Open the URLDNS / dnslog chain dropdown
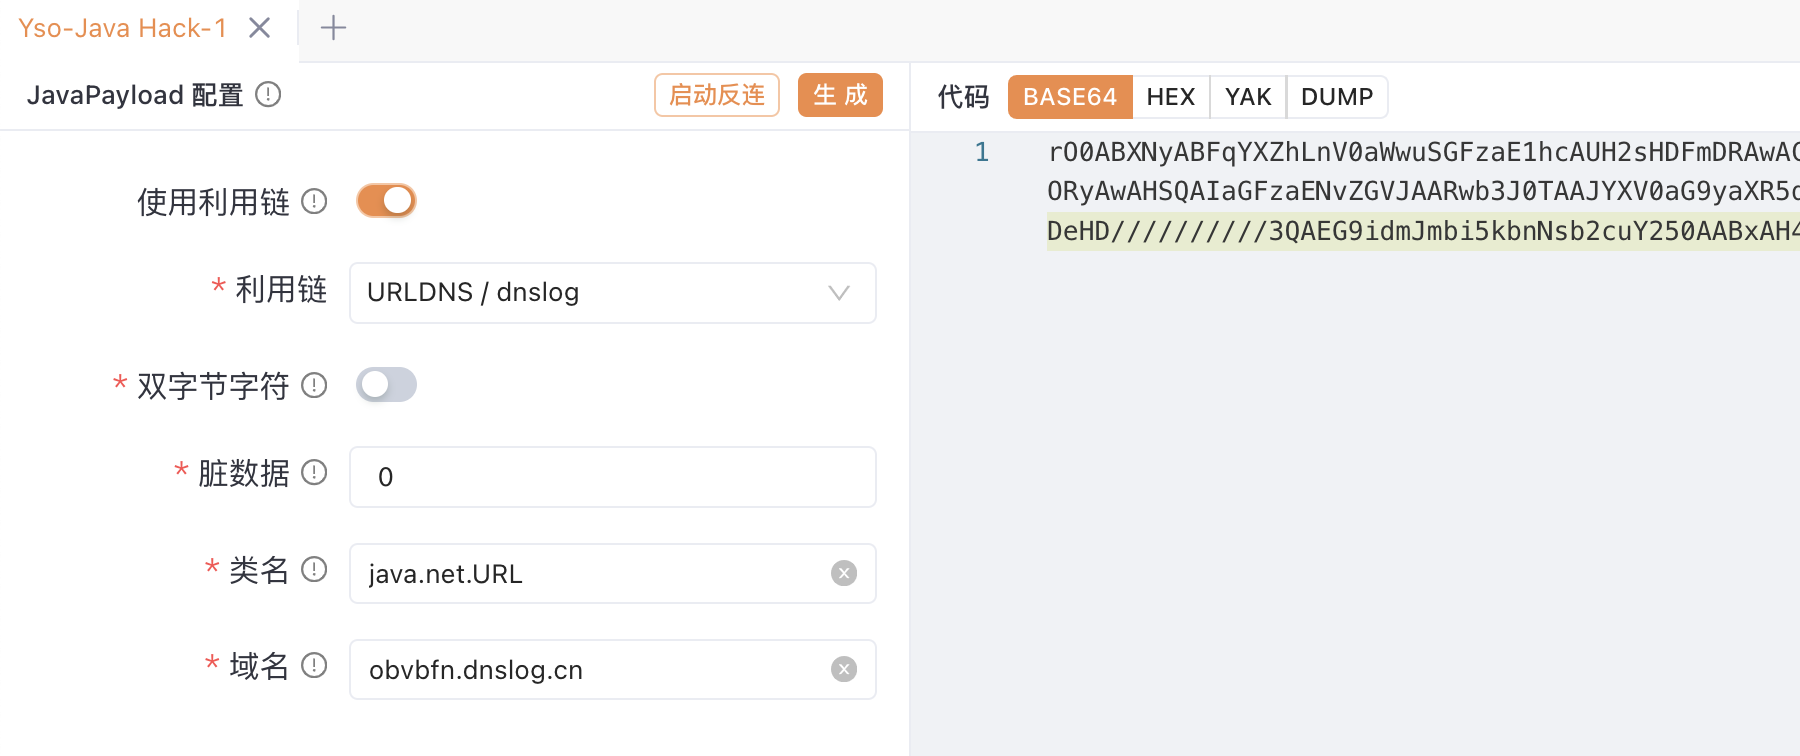This screenshot has width=1800, height=756. 612,293
